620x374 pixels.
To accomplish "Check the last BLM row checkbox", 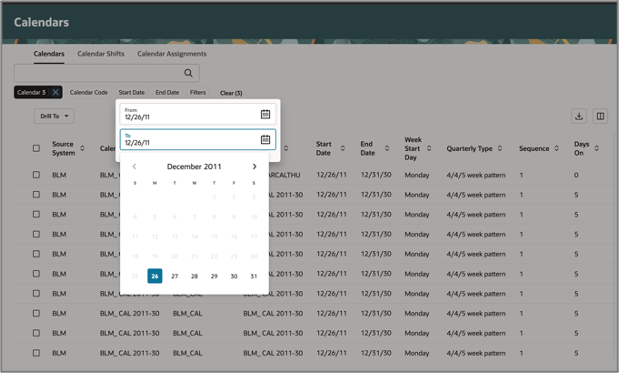I will click(x=36, y=353).
